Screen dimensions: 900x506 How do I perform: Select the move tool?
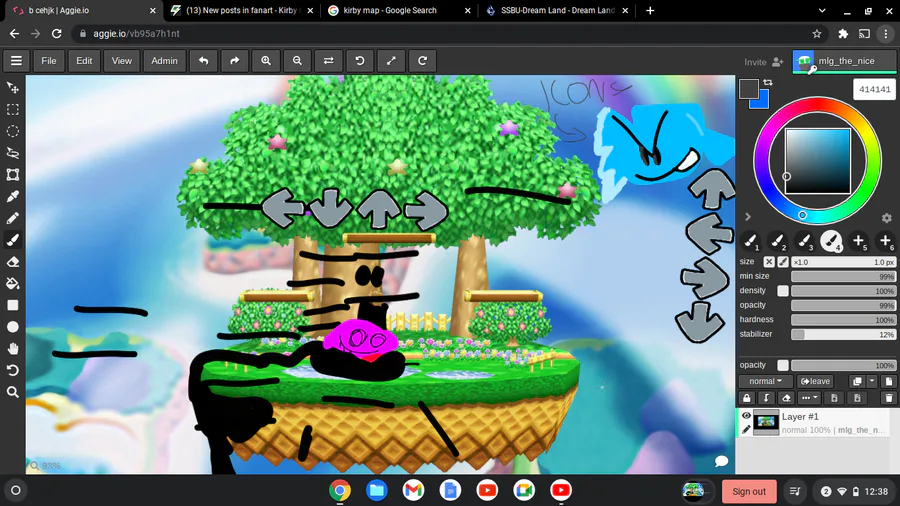[x=13, y=88]
